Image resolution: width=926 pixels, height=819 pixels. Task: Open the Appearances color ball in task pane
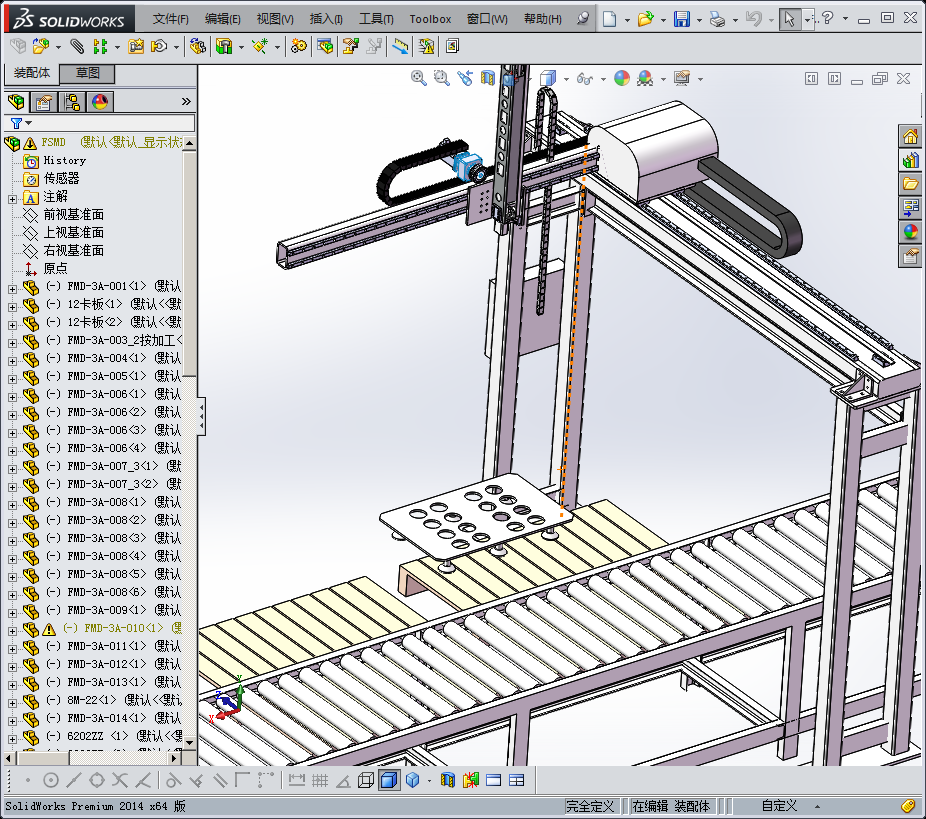point(910,232)
